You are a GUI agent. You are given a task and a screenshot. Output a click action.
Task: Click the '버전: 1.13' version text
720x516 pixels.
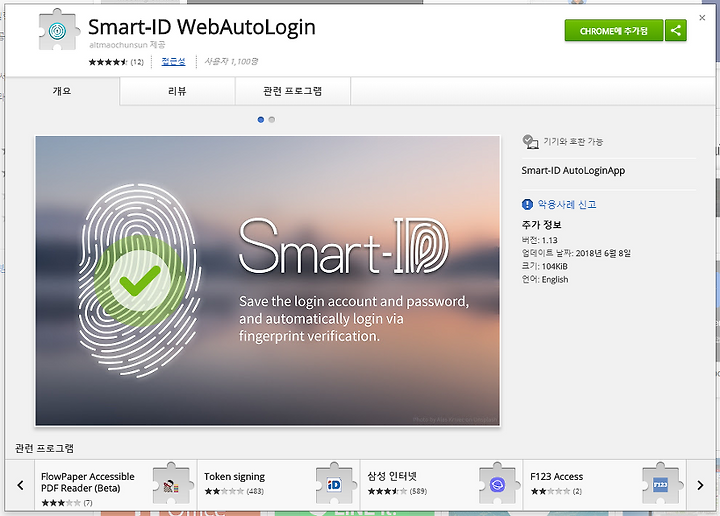(x=540, y=240)
